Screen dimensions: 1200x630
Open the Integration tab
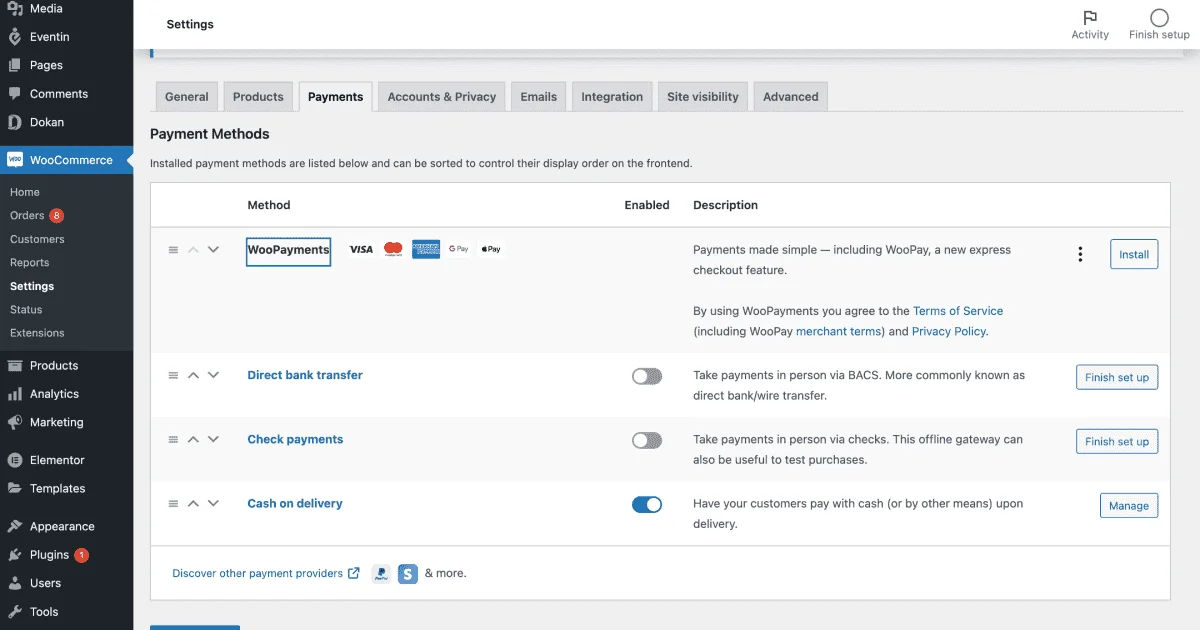[612, 97]
